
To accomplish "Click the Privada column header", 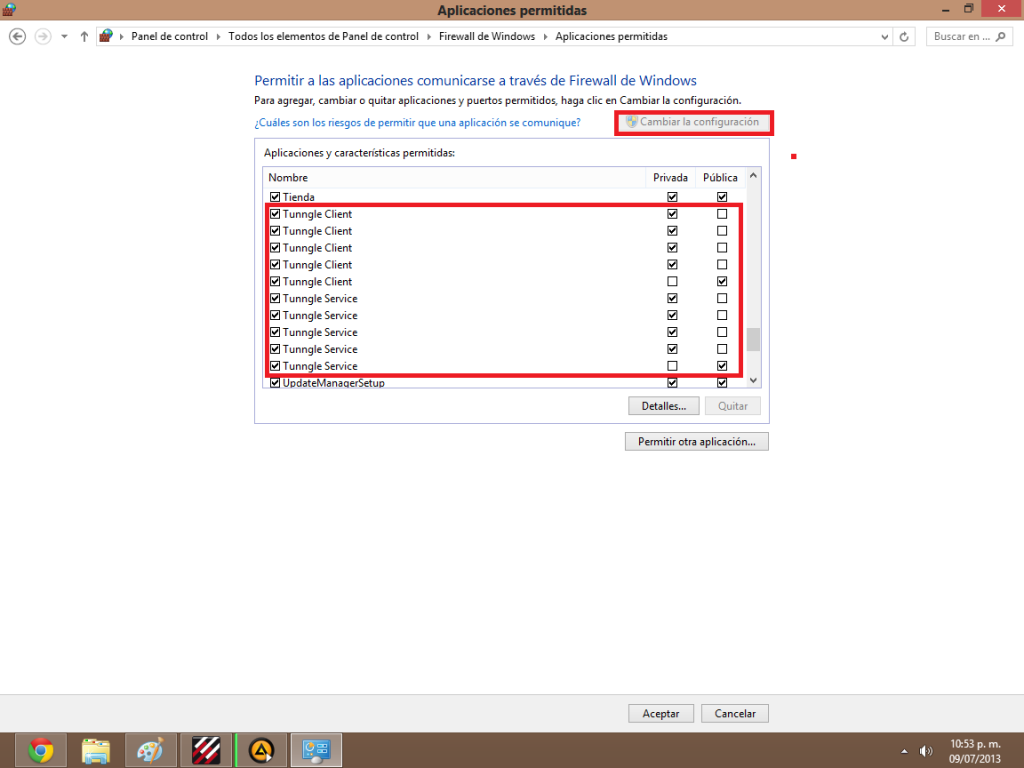I will click(671, 178).
